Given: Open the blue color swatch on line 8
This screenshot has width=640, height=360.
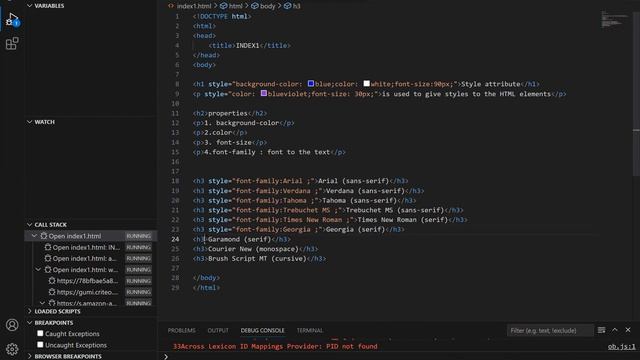Looking at the screenshot, I should (x=311, y=83).
